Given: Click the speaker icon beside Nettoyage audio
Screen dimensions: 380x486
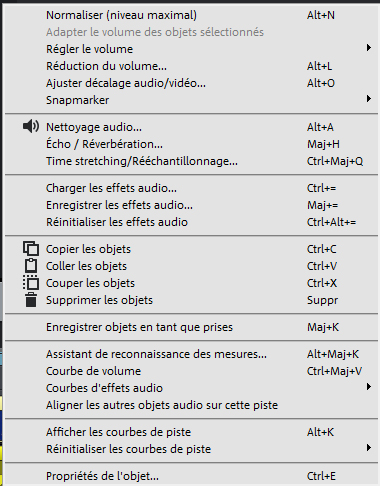Looking at the screenshot, I should coord(31,127).
